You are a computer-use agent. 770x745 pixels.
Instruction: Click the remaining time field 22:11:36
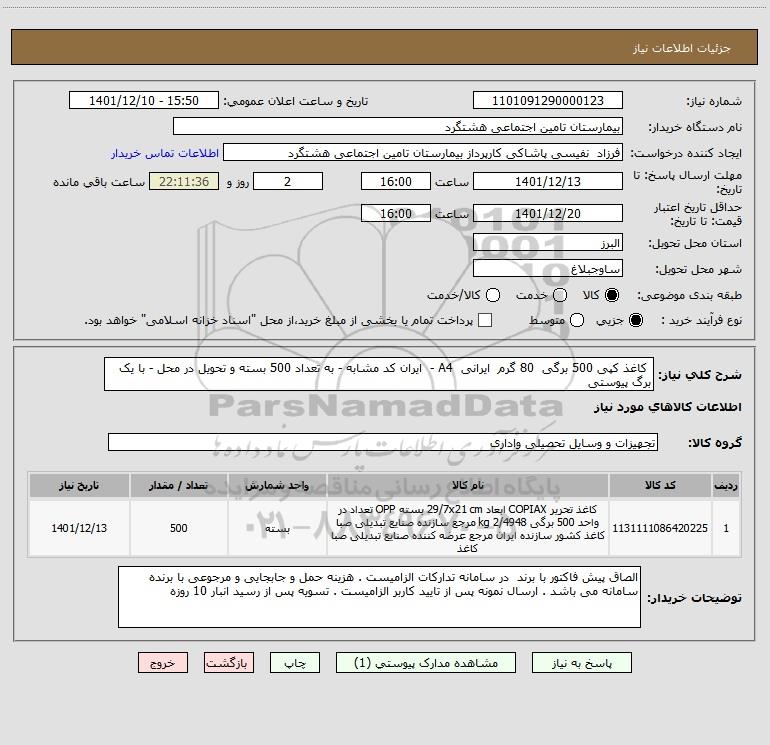[184, 182]
